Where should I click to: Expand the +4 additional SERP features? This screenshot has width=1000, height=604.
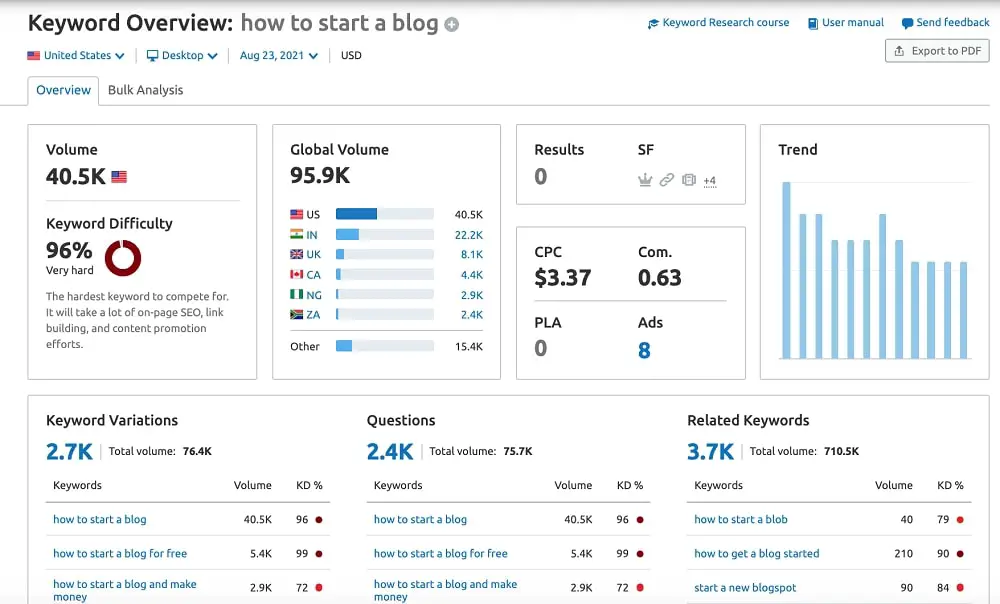point(711,180)
